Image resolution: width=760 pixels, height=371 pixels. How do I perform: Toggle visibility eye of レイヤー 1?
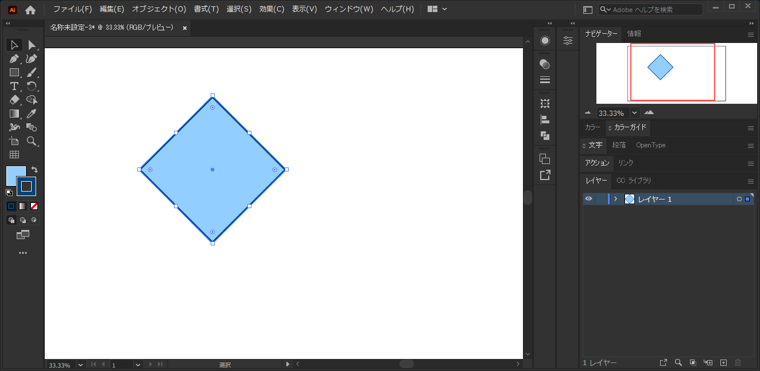[589, 199]
